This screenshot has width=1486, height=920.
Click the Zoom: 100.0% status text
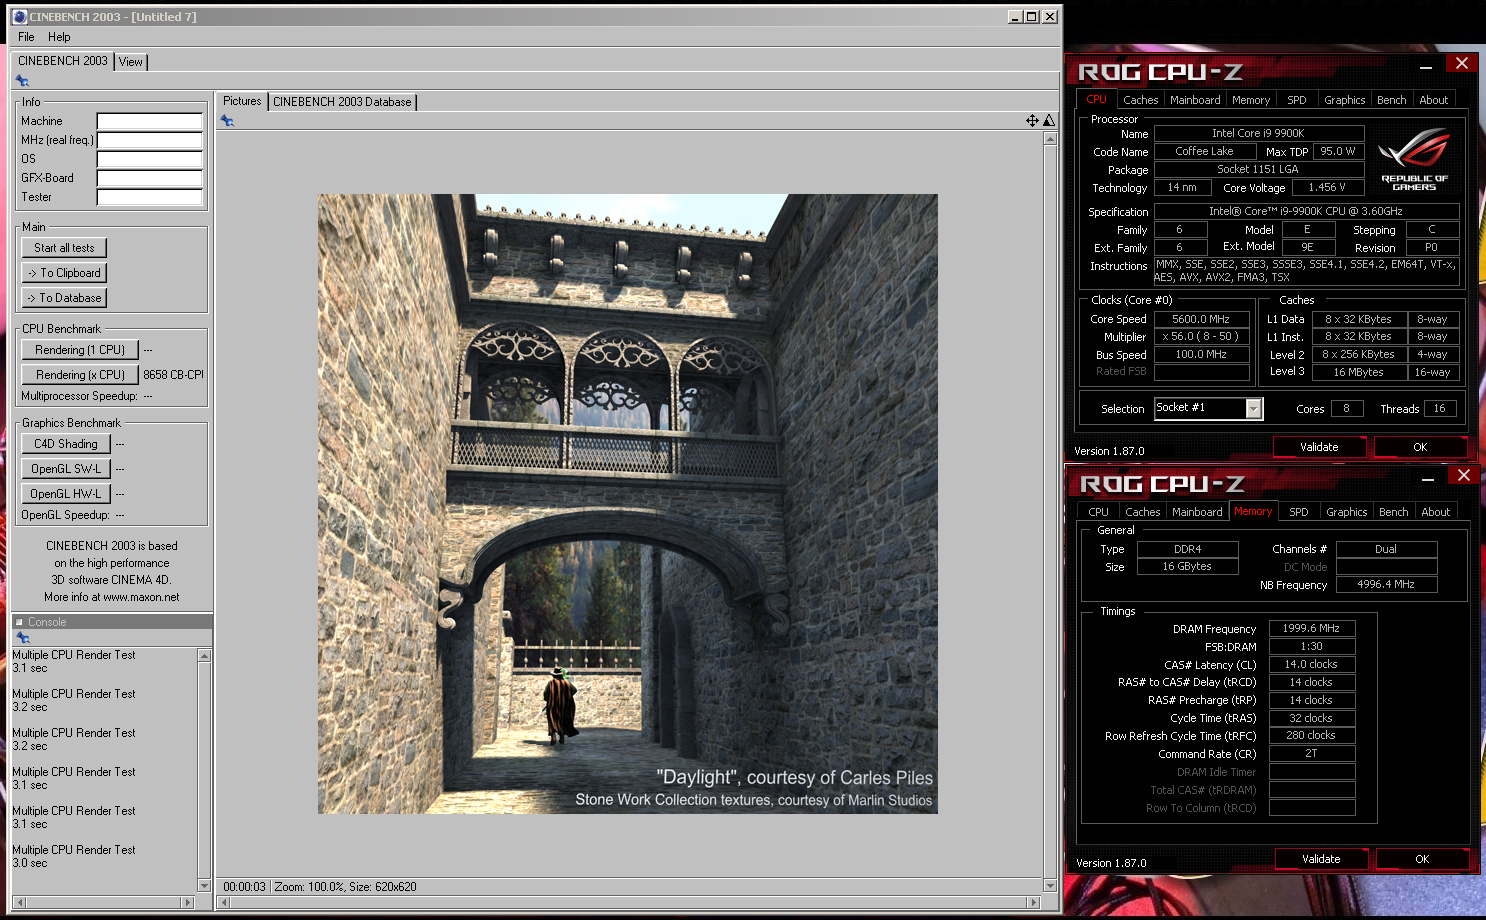tap(308, 887)
